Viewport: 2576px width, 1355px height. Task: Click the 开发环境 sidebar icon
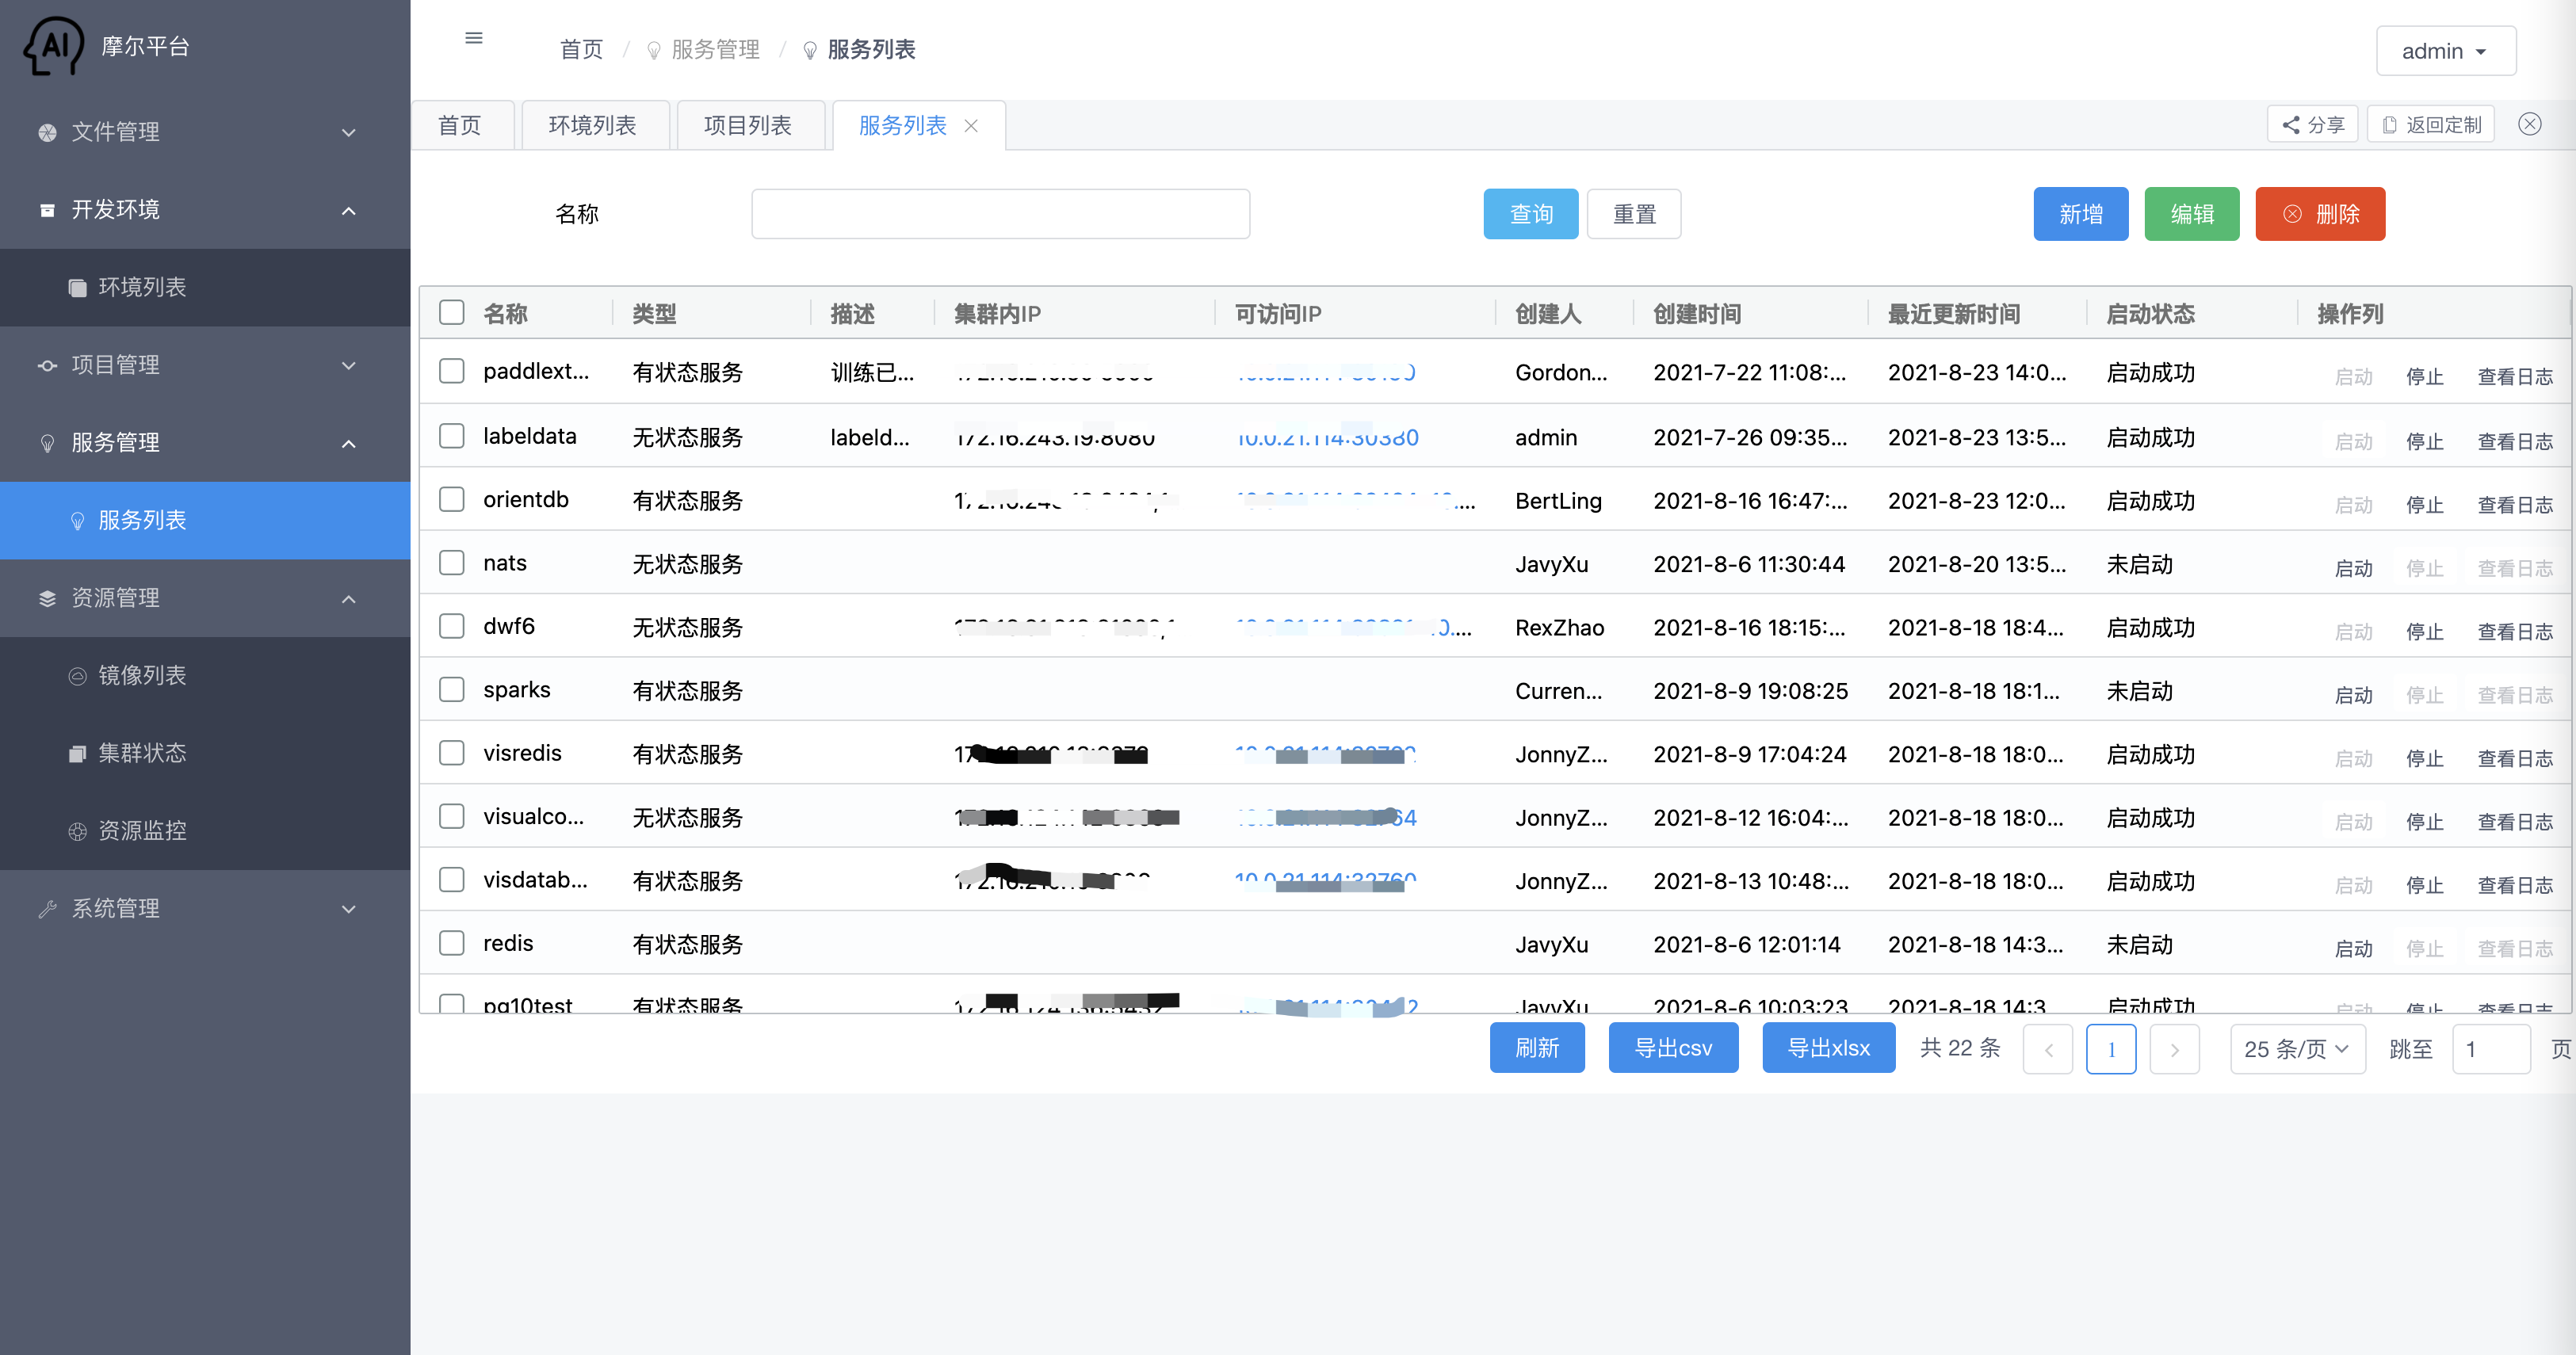pos(47,210)
